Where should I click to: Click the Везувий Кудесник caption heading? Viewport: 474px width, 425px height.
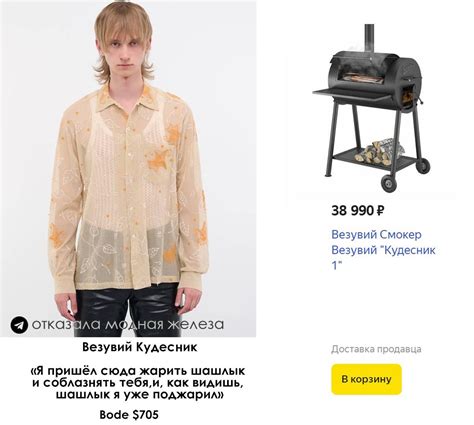(x=140, y=347)
